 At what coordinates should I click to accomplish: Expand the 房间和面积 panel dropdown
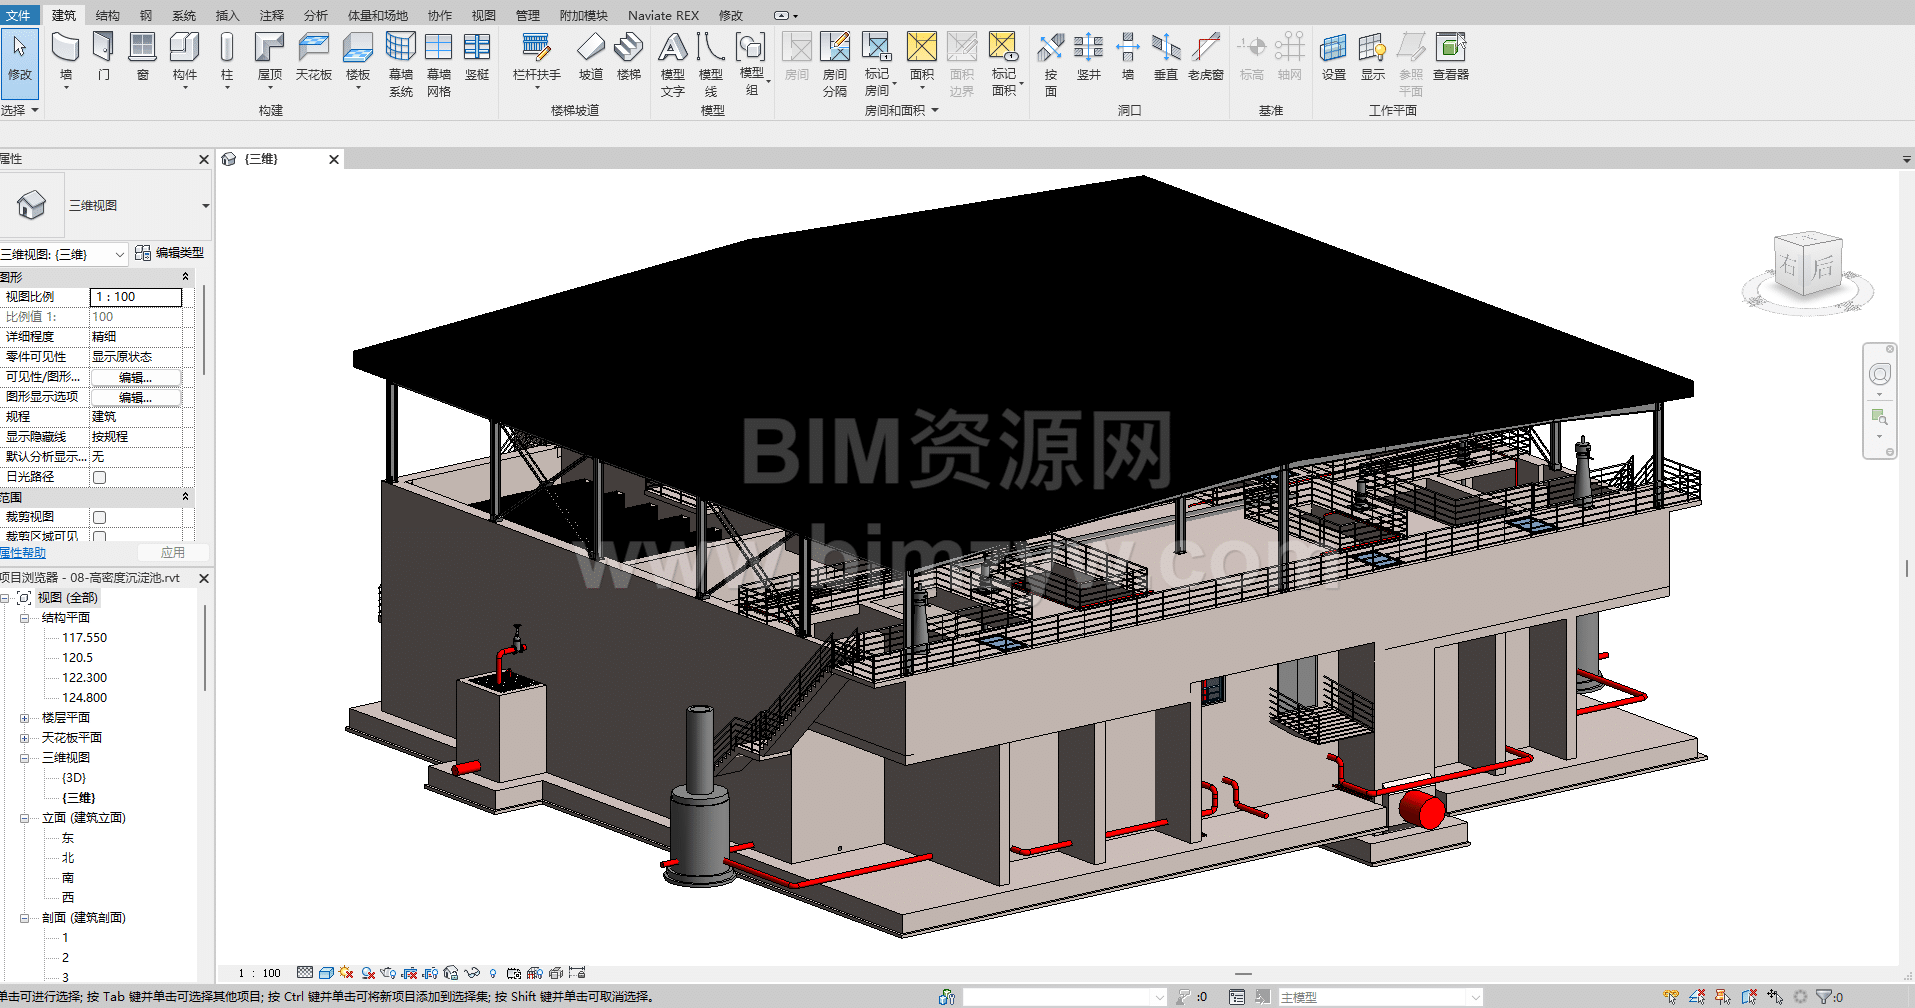pos(902,110)
